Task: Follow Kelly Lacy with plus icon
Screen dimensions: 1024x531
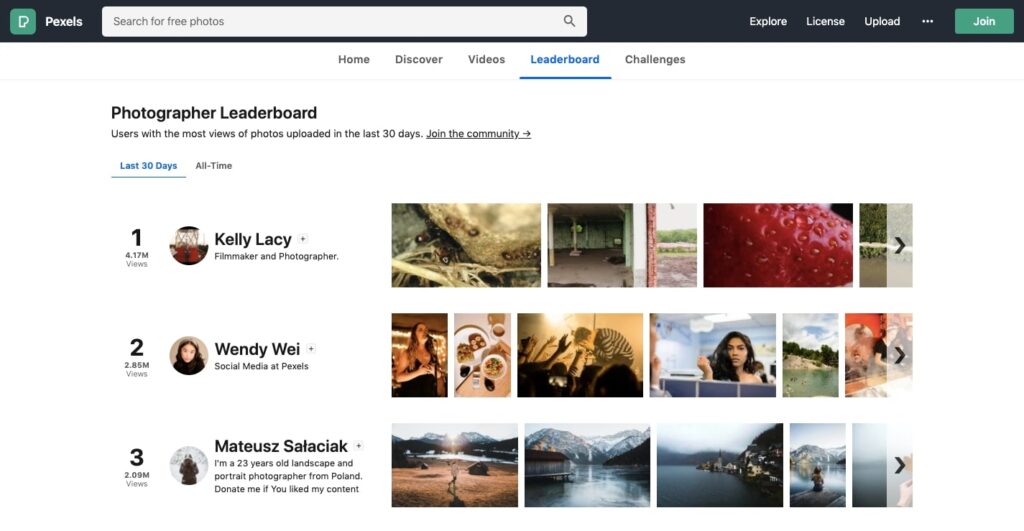Action: (303, 239)
